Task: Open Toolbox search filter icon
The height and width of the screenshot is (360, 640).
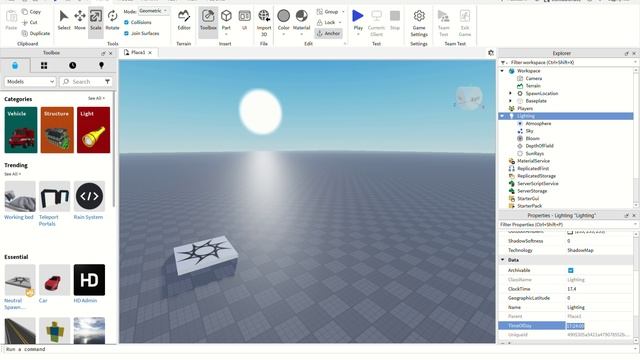Action: coord(107,82)
